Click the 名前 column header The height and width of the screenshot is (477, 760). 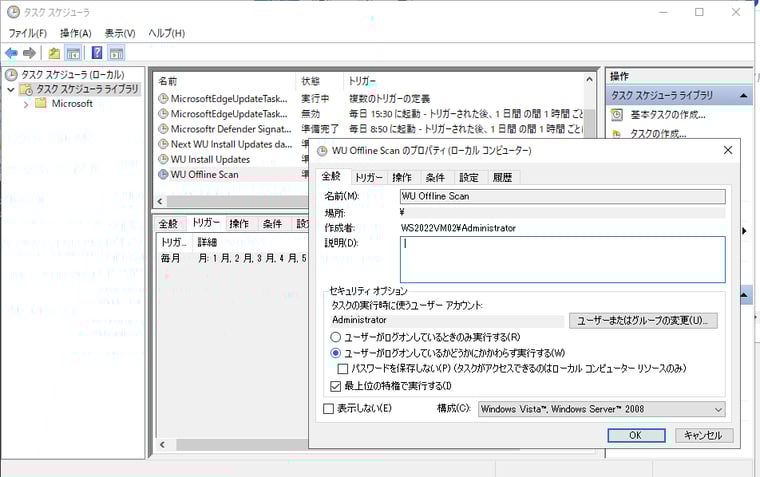[225, 81]
